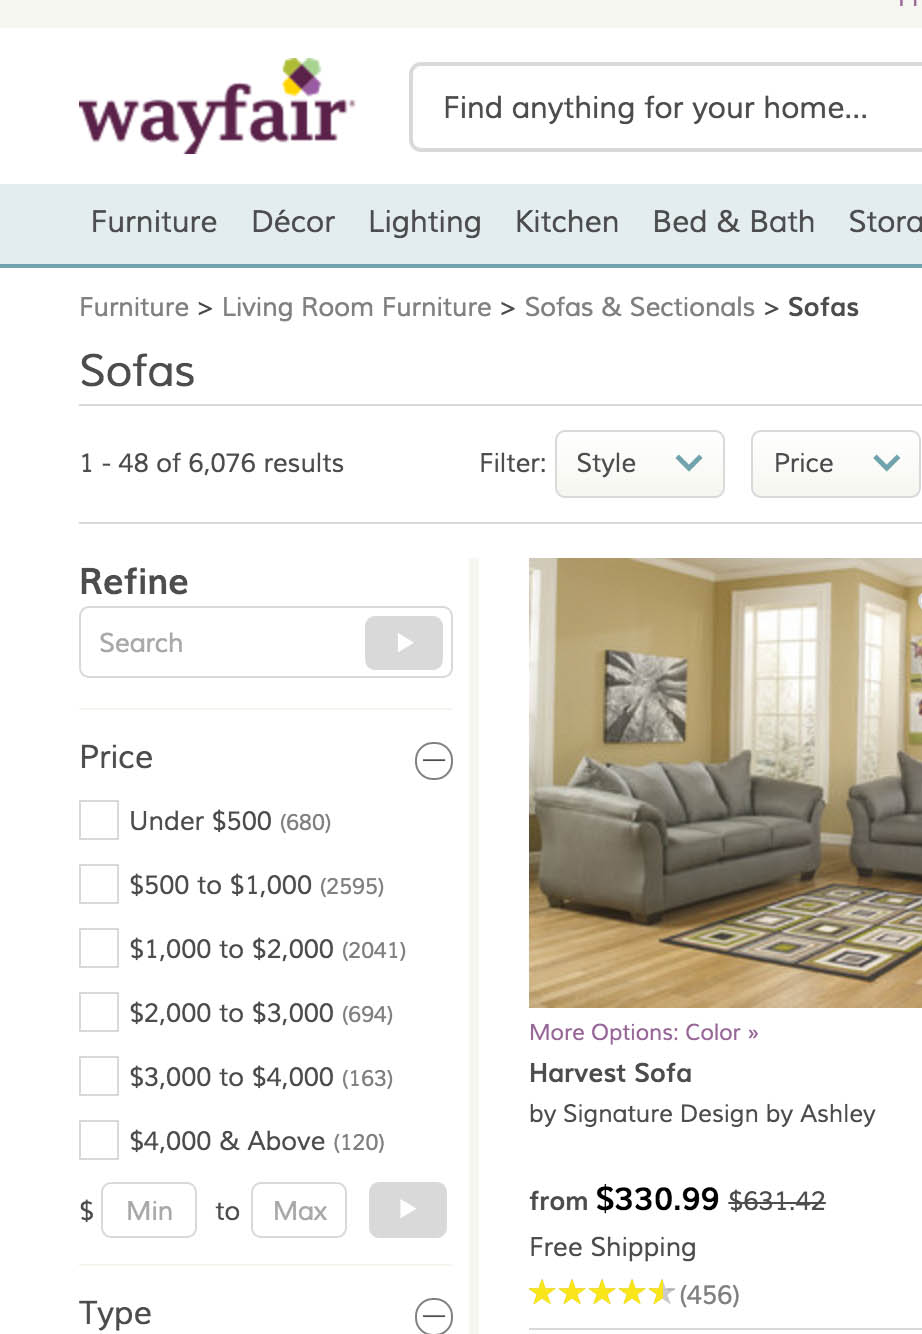Enable the $4,000 & Above filter
922x1334 pixels.
coord(99,1141)
